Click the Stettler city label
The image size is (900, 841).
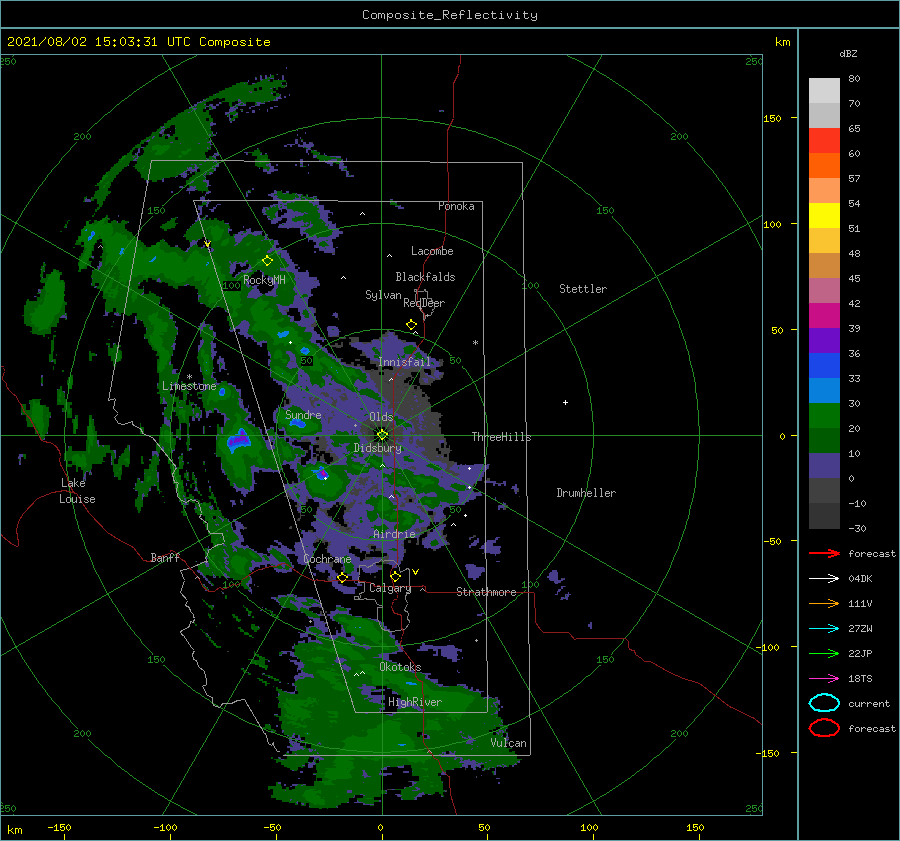pos(583,289)
